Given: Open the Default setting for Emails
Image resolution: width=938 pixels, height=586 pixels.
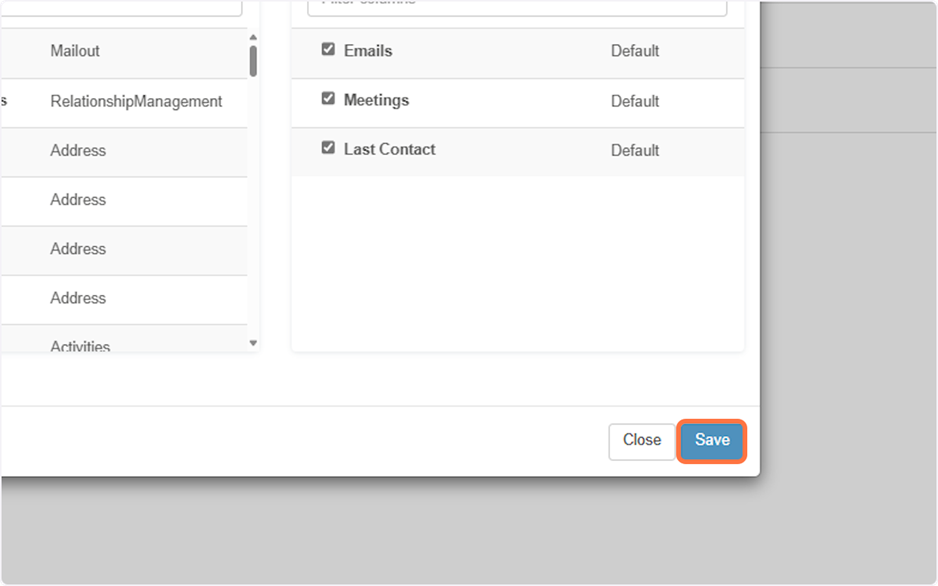Looking at the screenshot, I should (x=635, y=51).
